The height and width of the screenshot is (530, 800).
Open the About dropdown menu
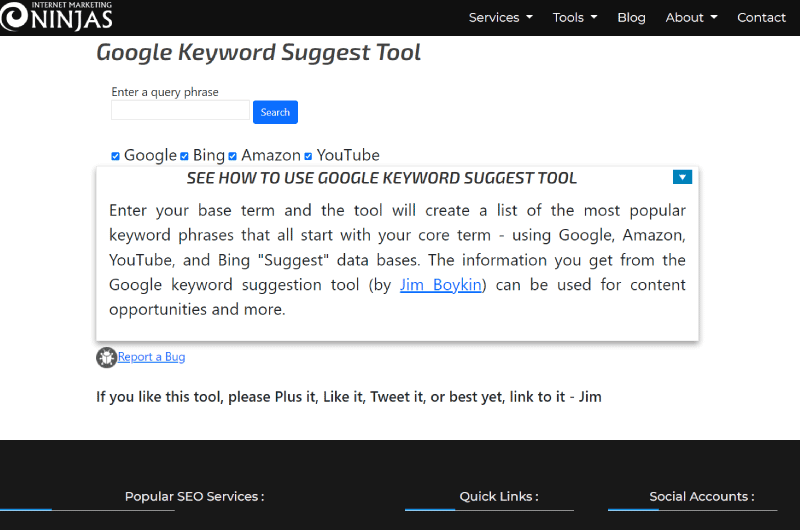pos(691,17)
